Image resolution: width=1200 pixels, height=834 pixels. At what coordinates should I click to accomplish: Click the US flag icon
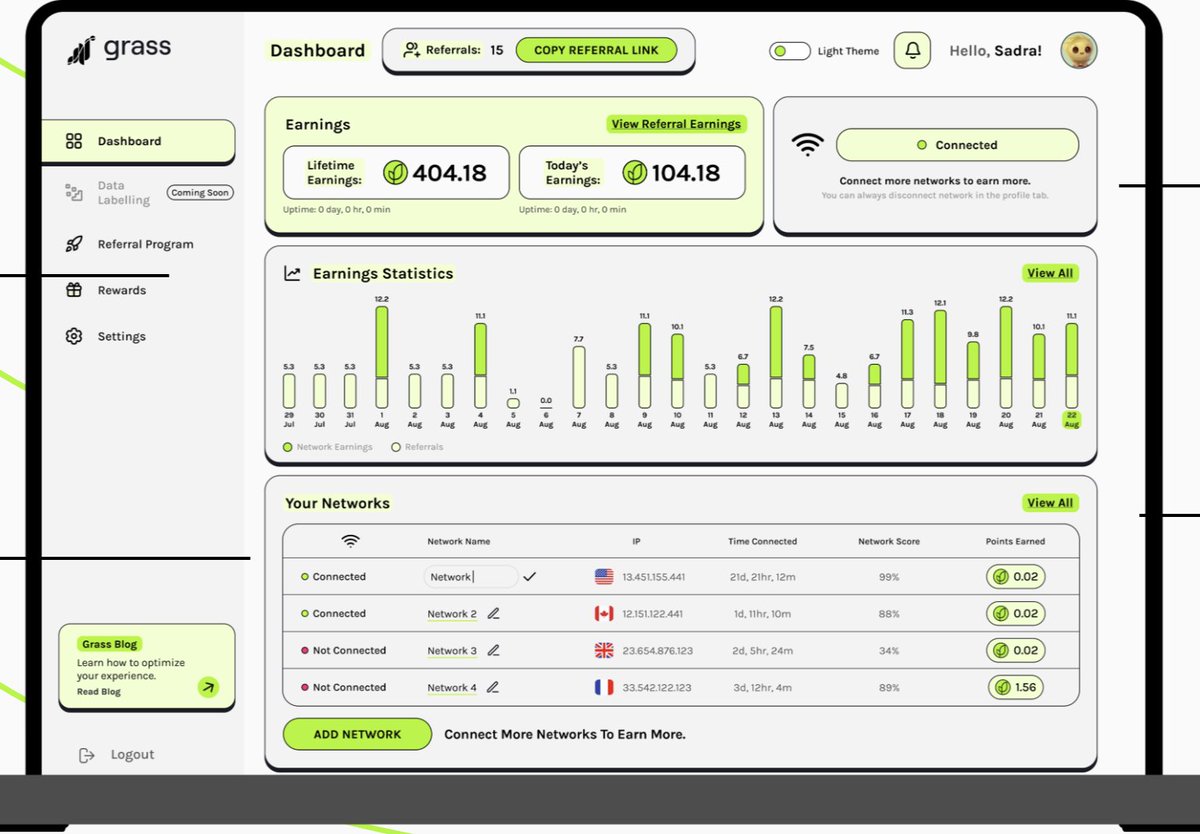tap(604, 577)
